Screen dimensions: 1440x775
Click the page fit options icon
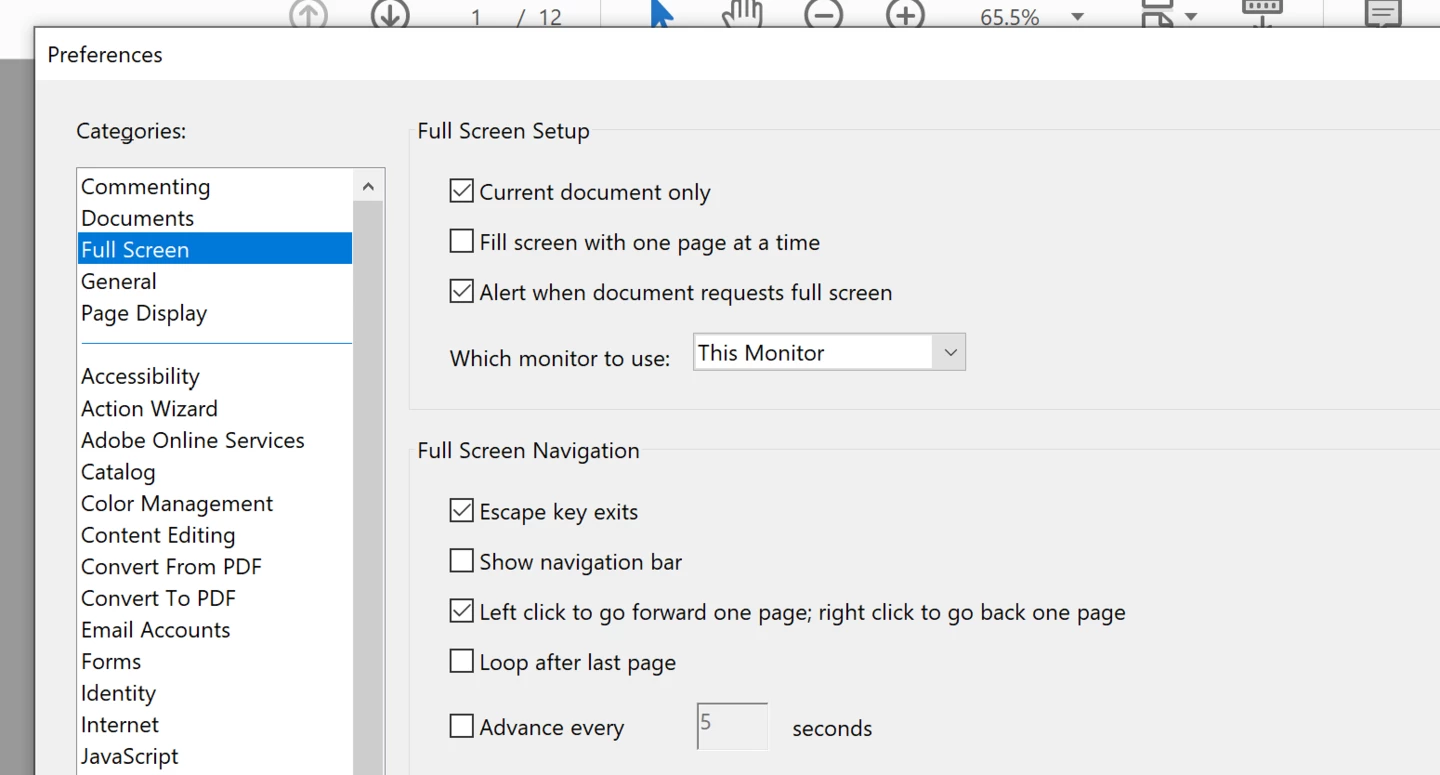(x=1157, y=14)
